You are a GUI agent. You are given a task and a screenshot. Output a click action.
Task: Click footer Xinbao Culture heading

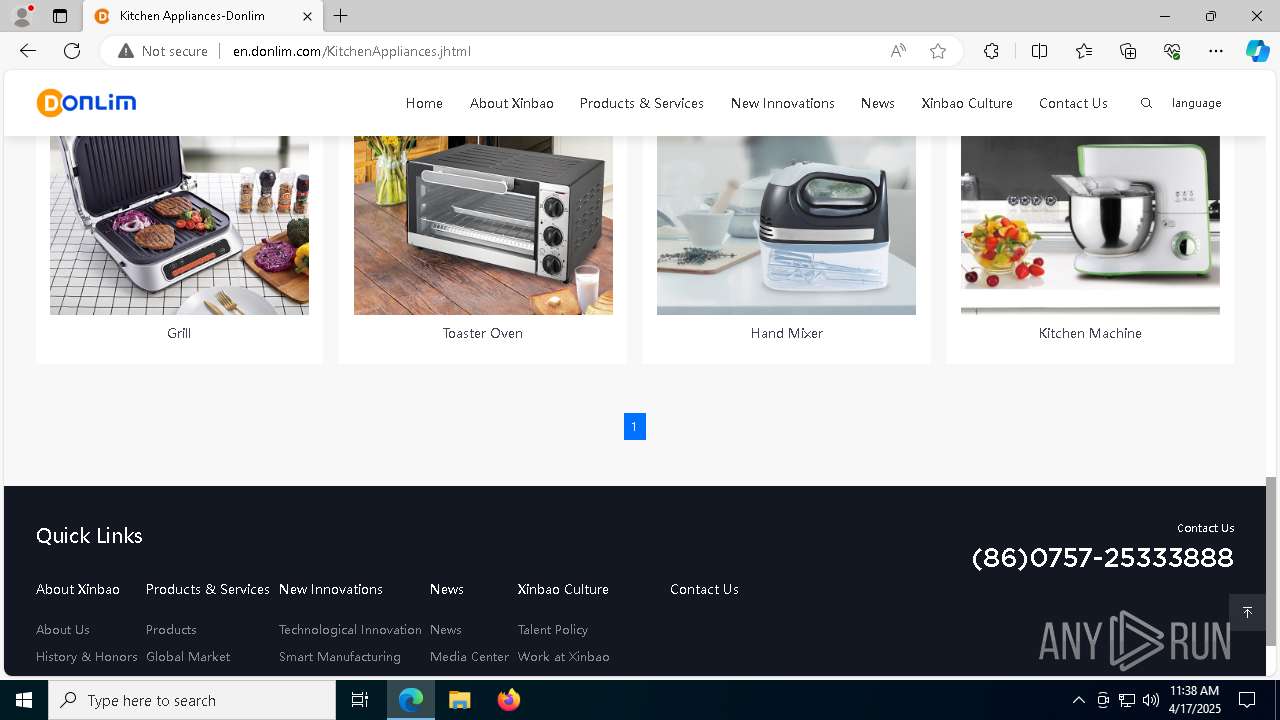click(x=563, y=589)
